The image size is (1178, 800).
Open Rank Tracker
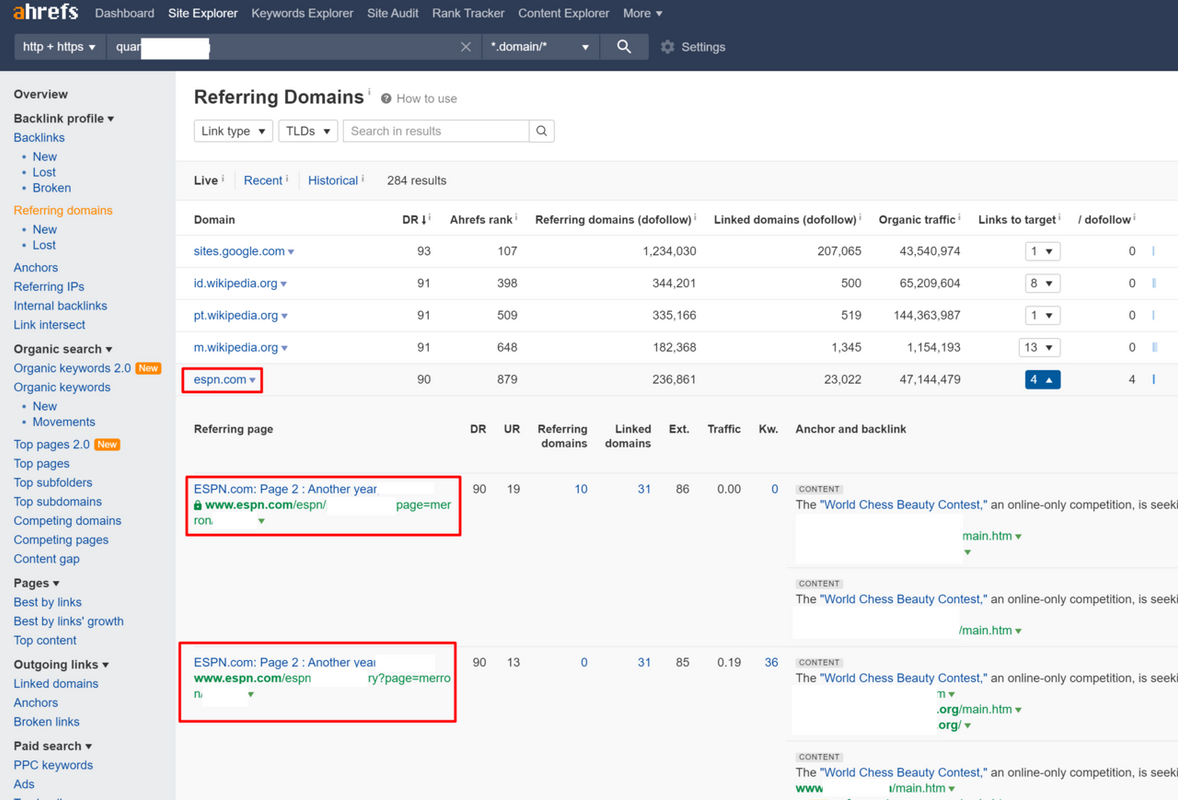point(468,13)
